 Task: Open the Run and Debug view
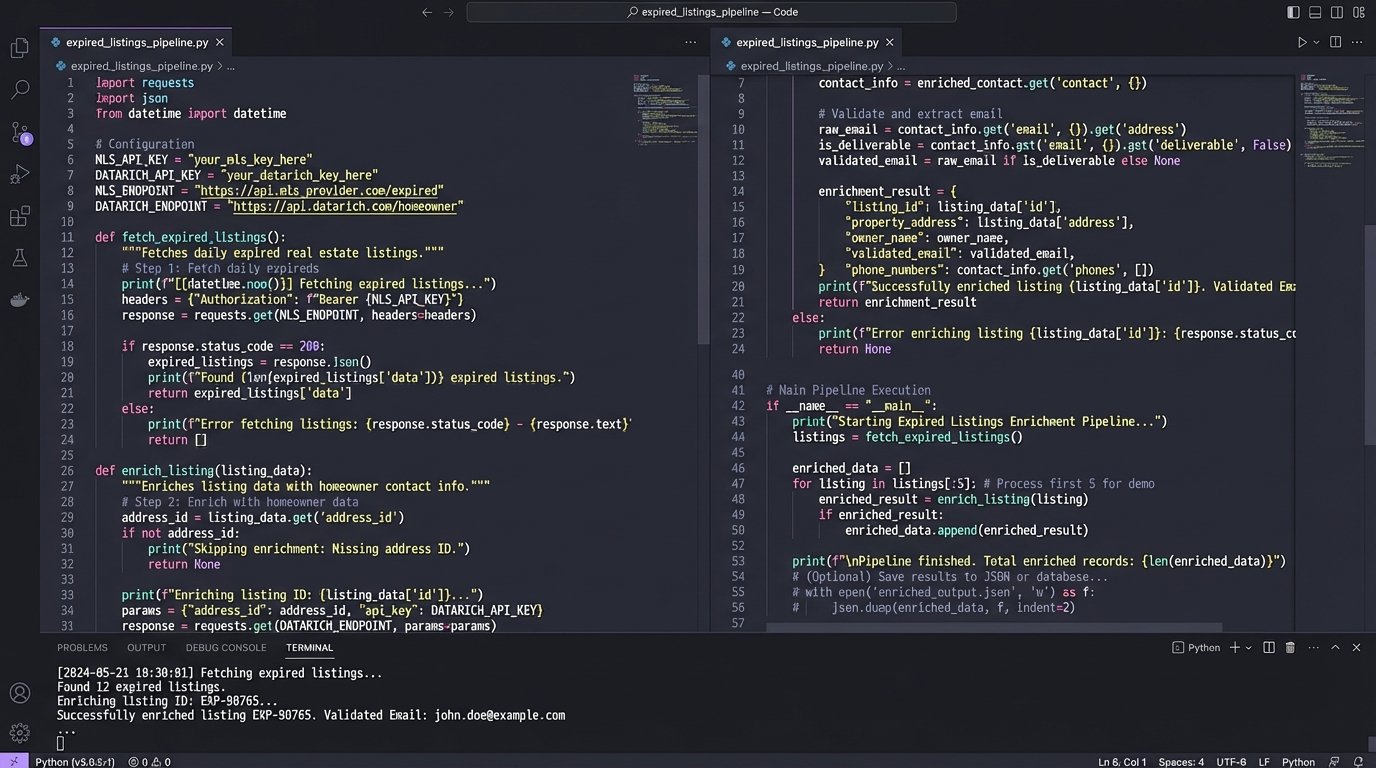coord(20,174)
